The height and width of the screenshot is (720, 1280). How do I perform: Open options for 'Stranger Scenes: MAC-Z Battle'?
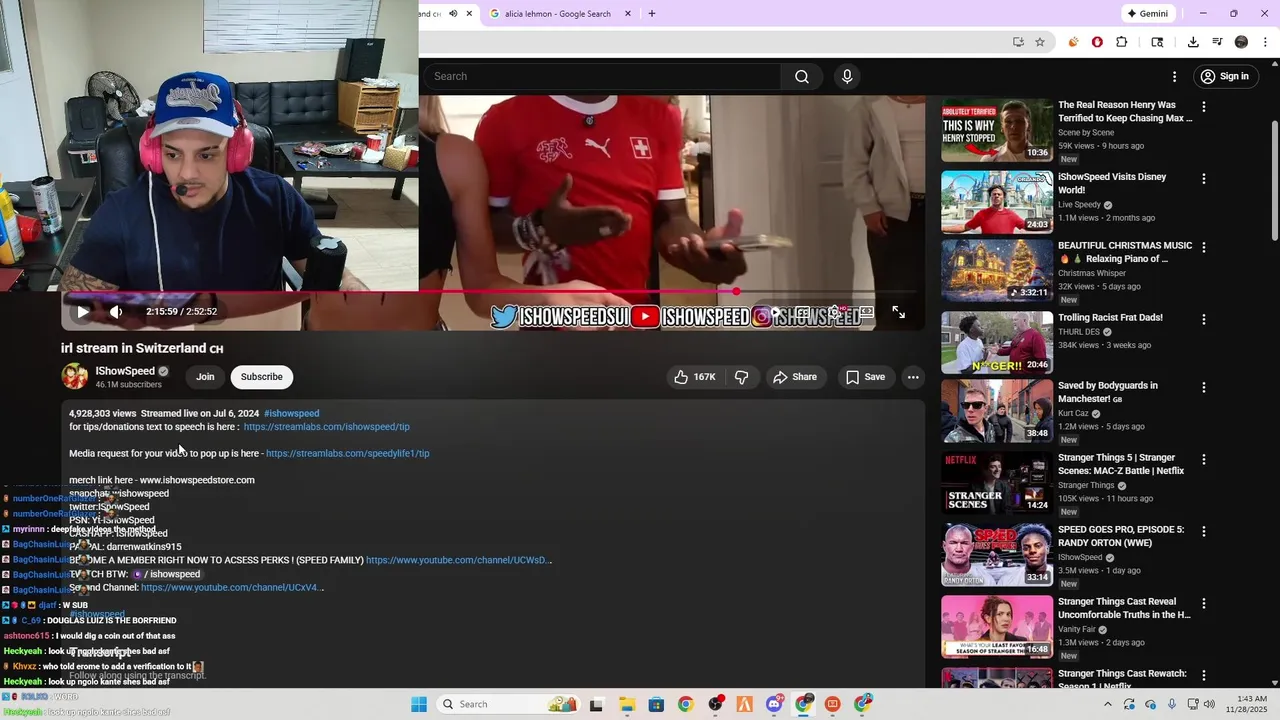click(x=1203, y=459)
